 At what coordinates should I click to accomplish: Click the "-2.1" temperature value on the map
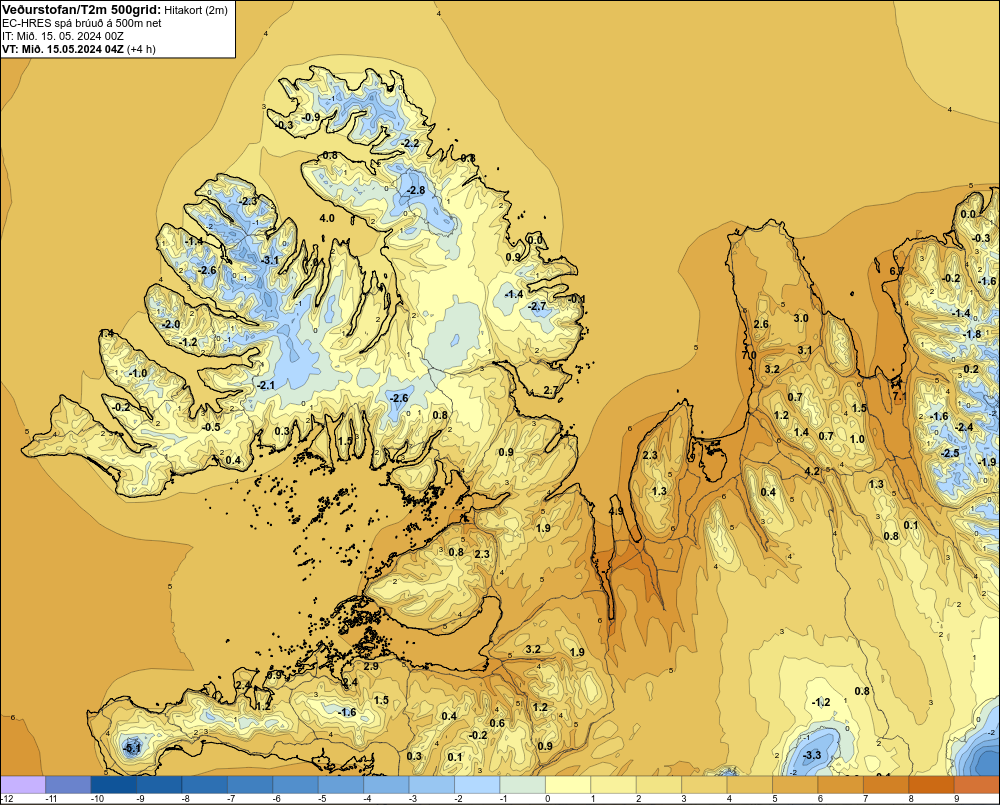[x=265, y=385]
